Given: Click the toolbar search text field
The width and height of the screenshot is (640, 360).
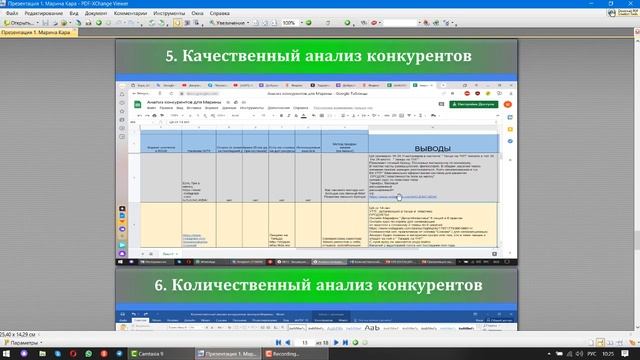Looking at the screenshot, I should (399, 23).
